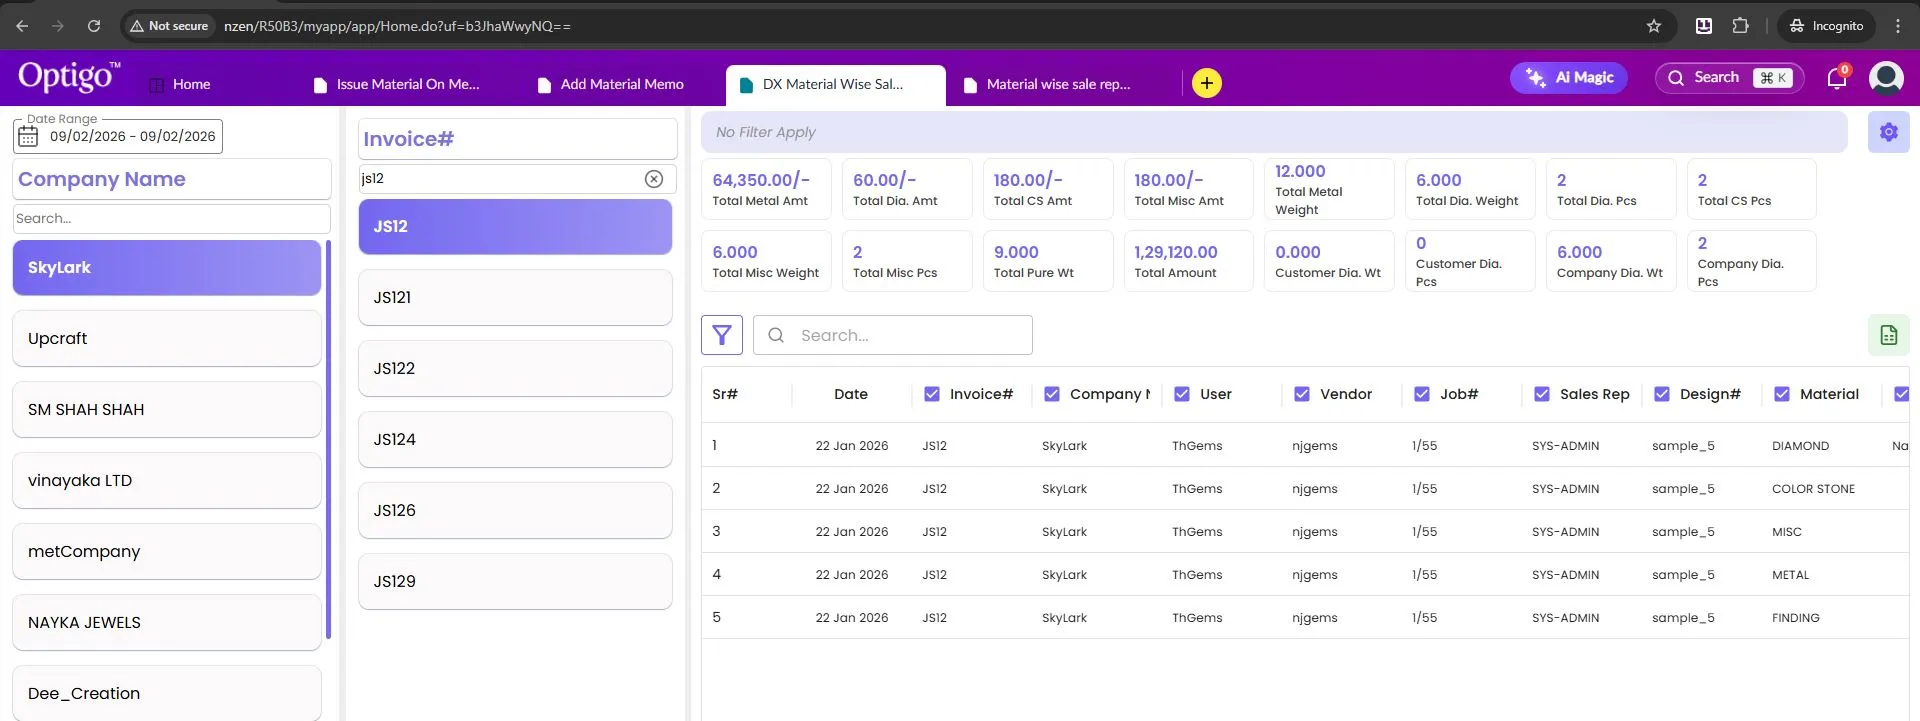
Task: Open the date range picker field
Action: click(x=132, y=137)
